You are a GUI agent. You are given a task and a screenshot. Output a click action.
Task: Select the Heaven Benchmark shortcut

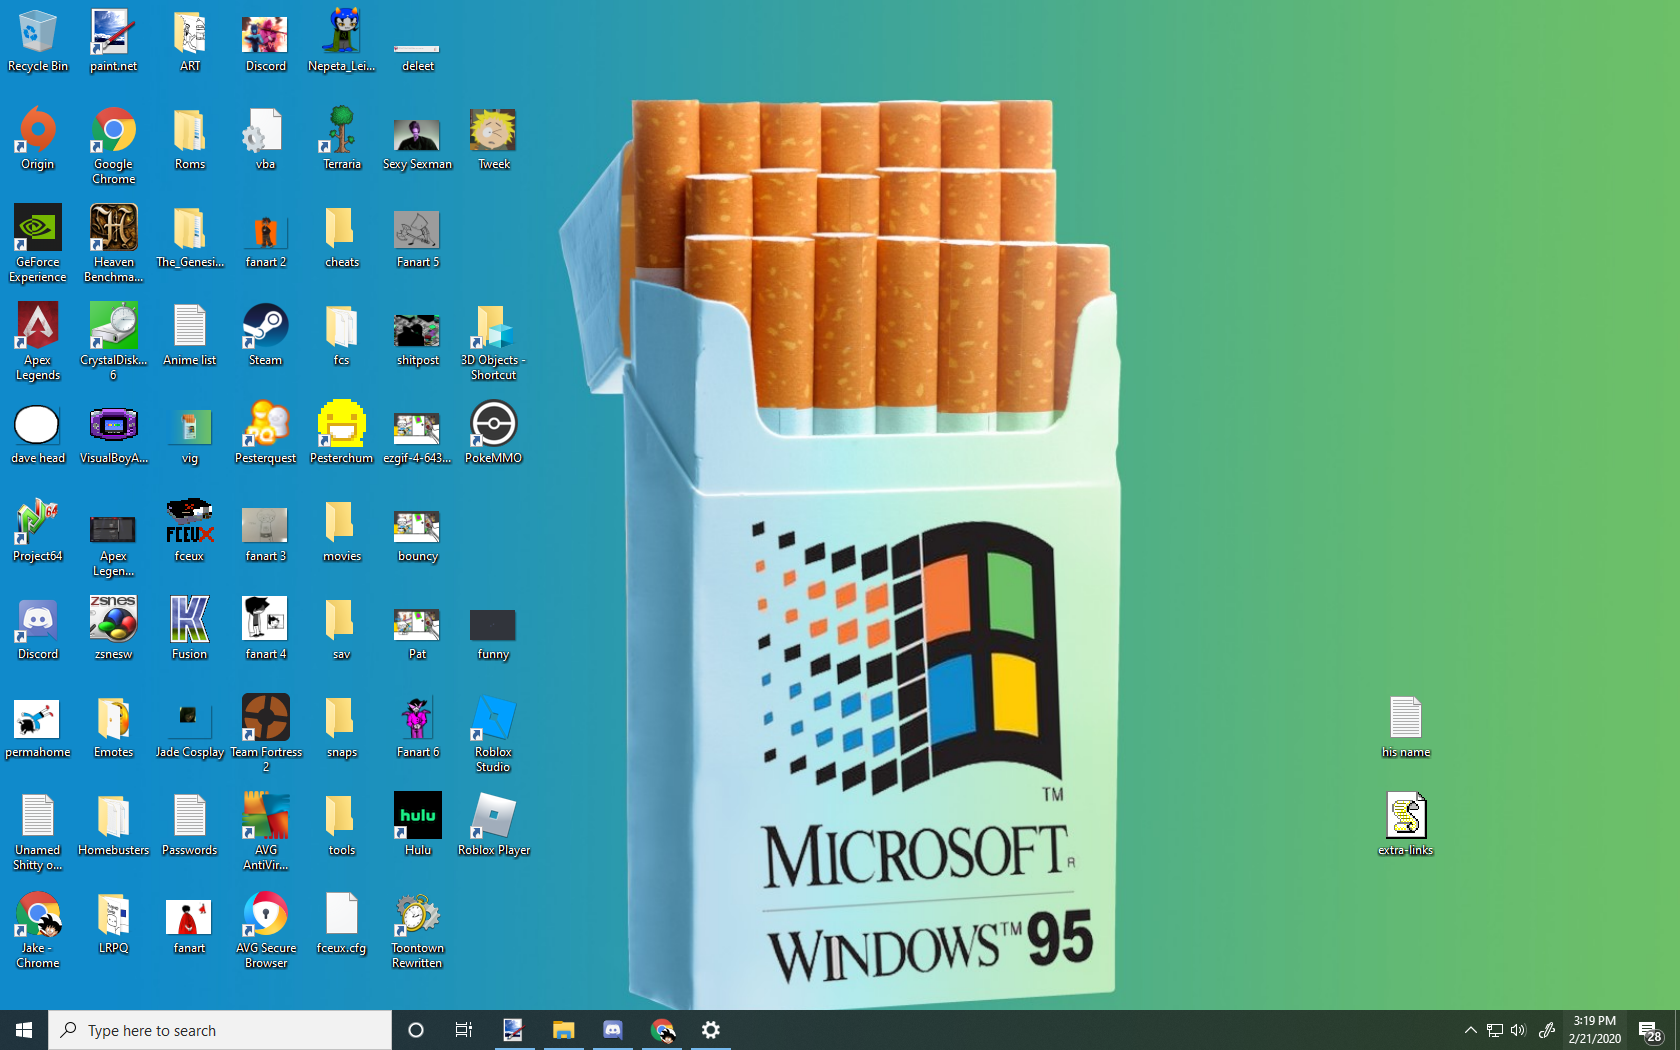[114, 244]
